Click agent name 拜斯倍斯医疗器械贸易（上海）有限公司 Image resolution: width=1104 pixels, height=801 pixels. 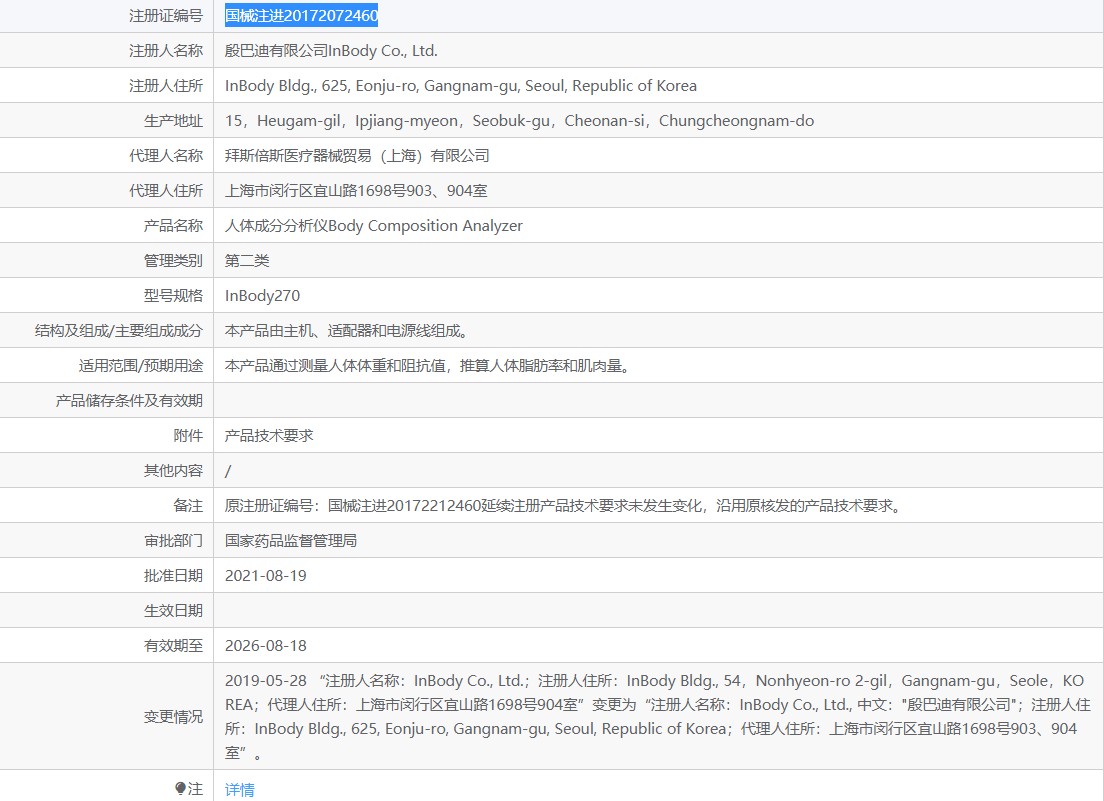pyautogui.click(x=357, y=156)
